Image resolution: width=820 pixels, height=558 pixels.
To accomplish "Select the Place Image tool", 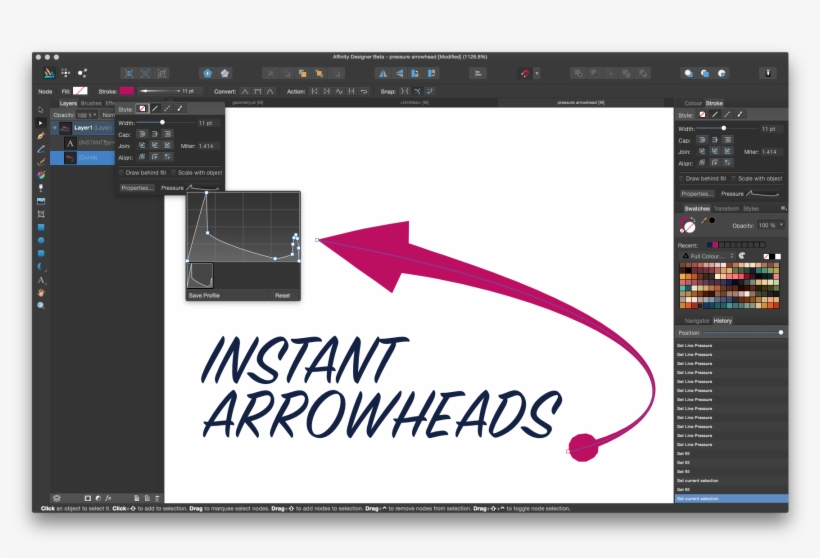I will 41,201.
